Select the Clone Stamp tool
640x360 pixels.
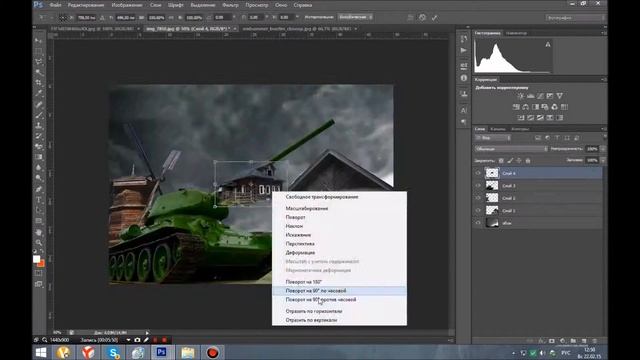click(x=39, y=126)
